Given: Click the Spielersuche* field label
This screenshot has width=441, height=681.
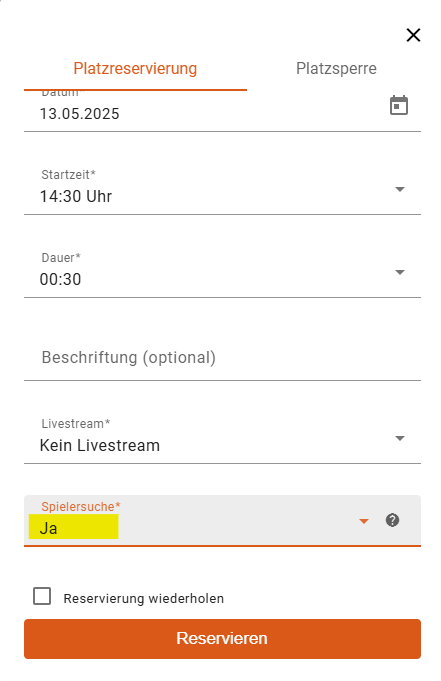Looking at the screenshot, I should 81,507.
